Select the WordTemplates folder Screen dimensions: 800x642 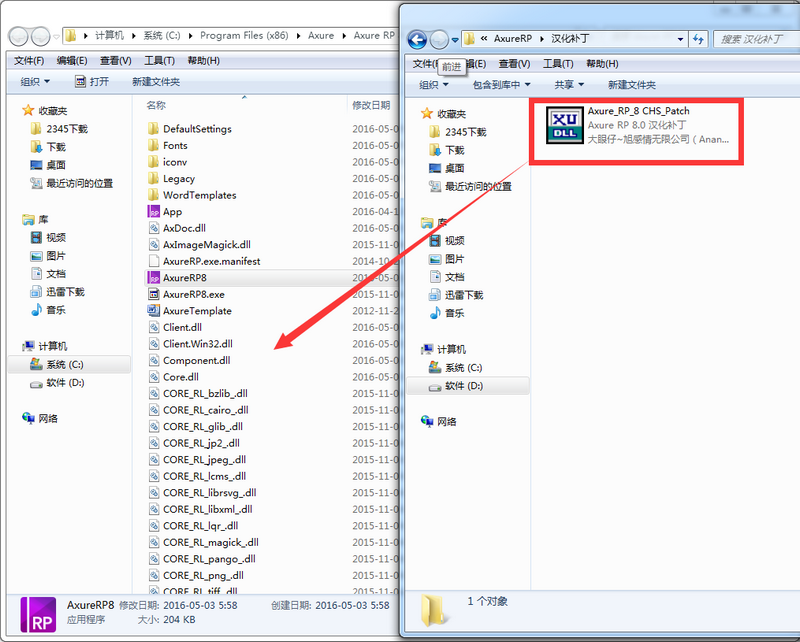click(x=199, y=195)
